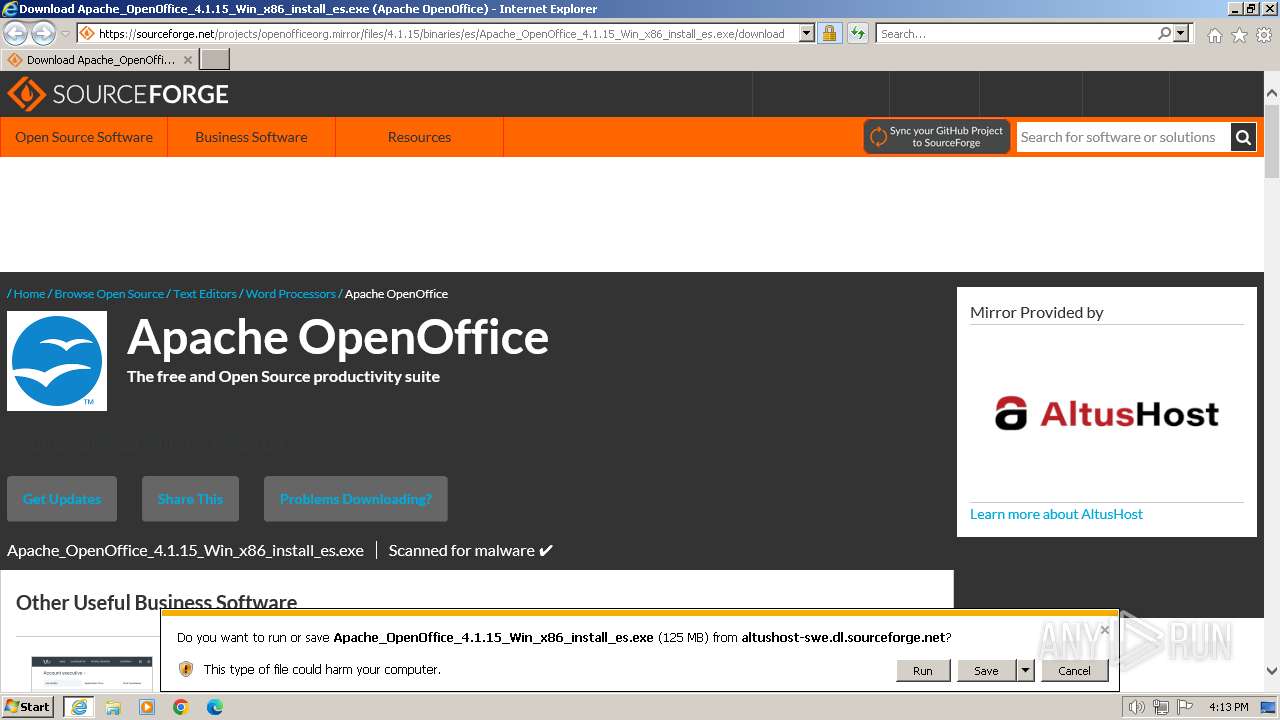Viewport: 1280px width, 720px height.
Task: Click the page scrollbar up arrow
Action: (x=1272, y=93)
